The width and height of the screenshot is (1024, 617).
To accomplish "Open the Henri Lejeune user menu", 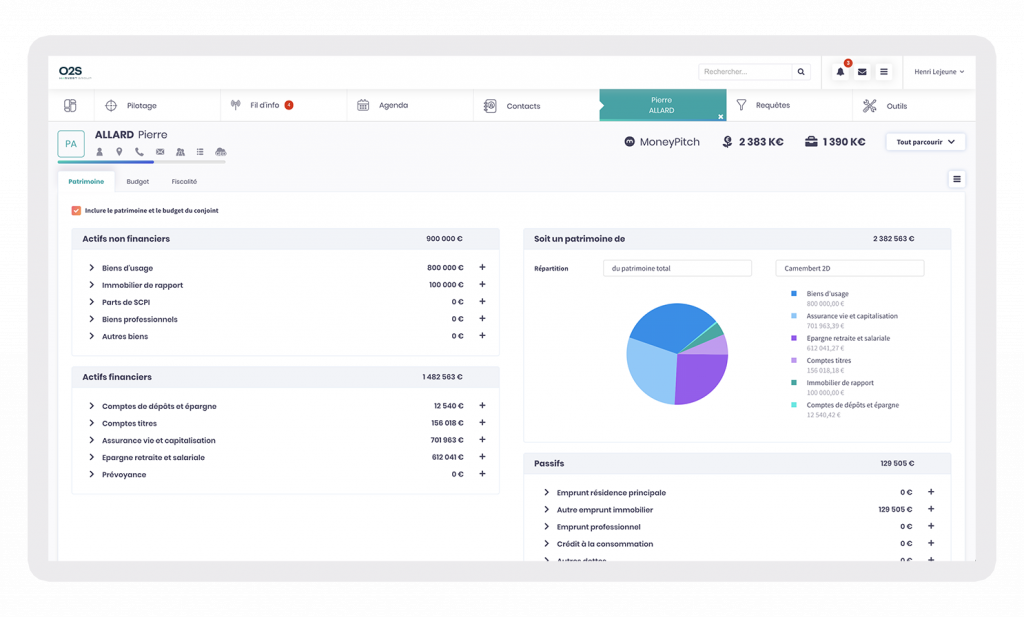I will 938,72.
